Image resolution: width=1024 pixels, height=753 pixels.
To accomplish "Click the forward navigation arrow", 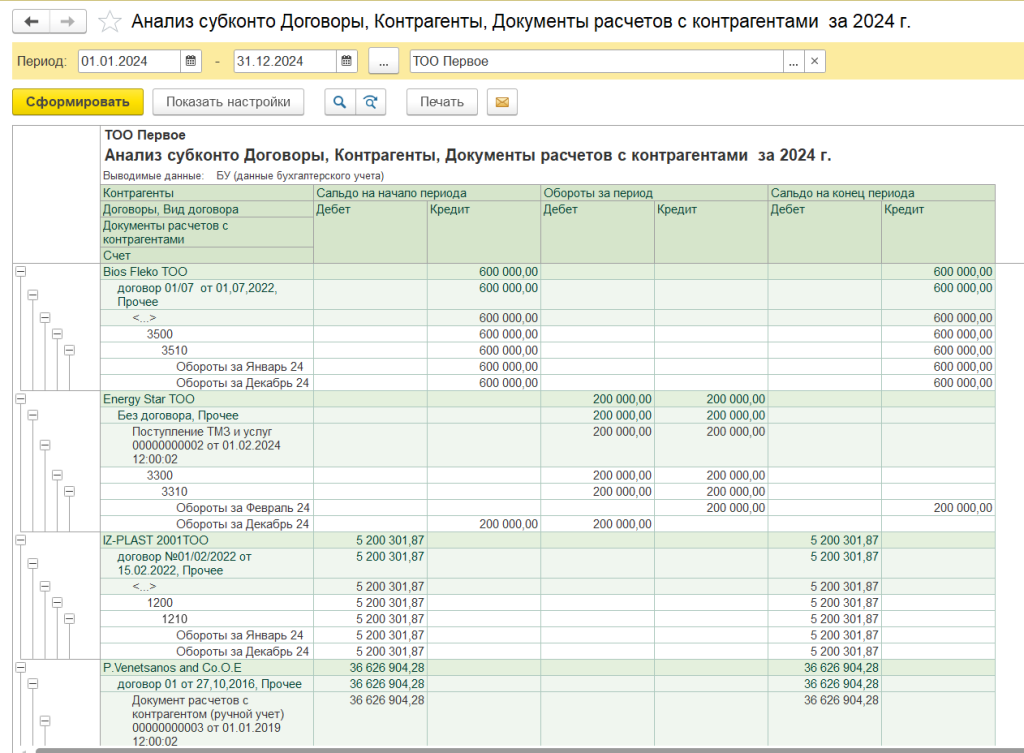I will (x=67, y=21).
